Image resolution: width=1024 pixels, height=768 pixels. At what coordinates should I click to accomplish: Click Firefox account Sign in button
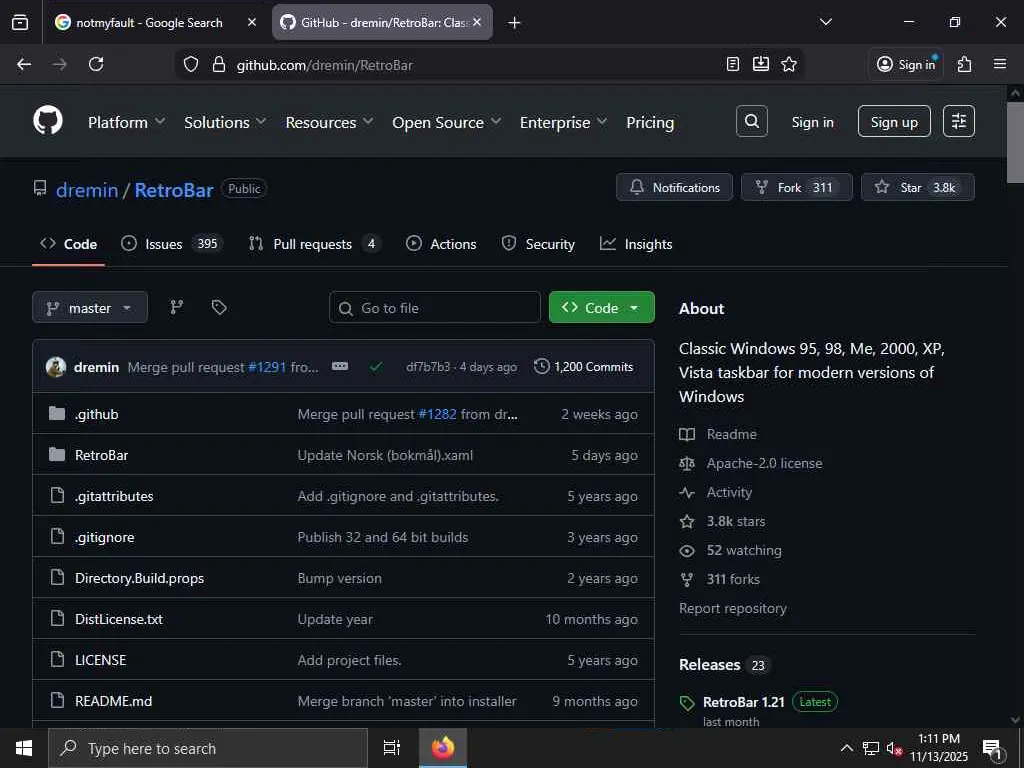click(x=906, y=64)
